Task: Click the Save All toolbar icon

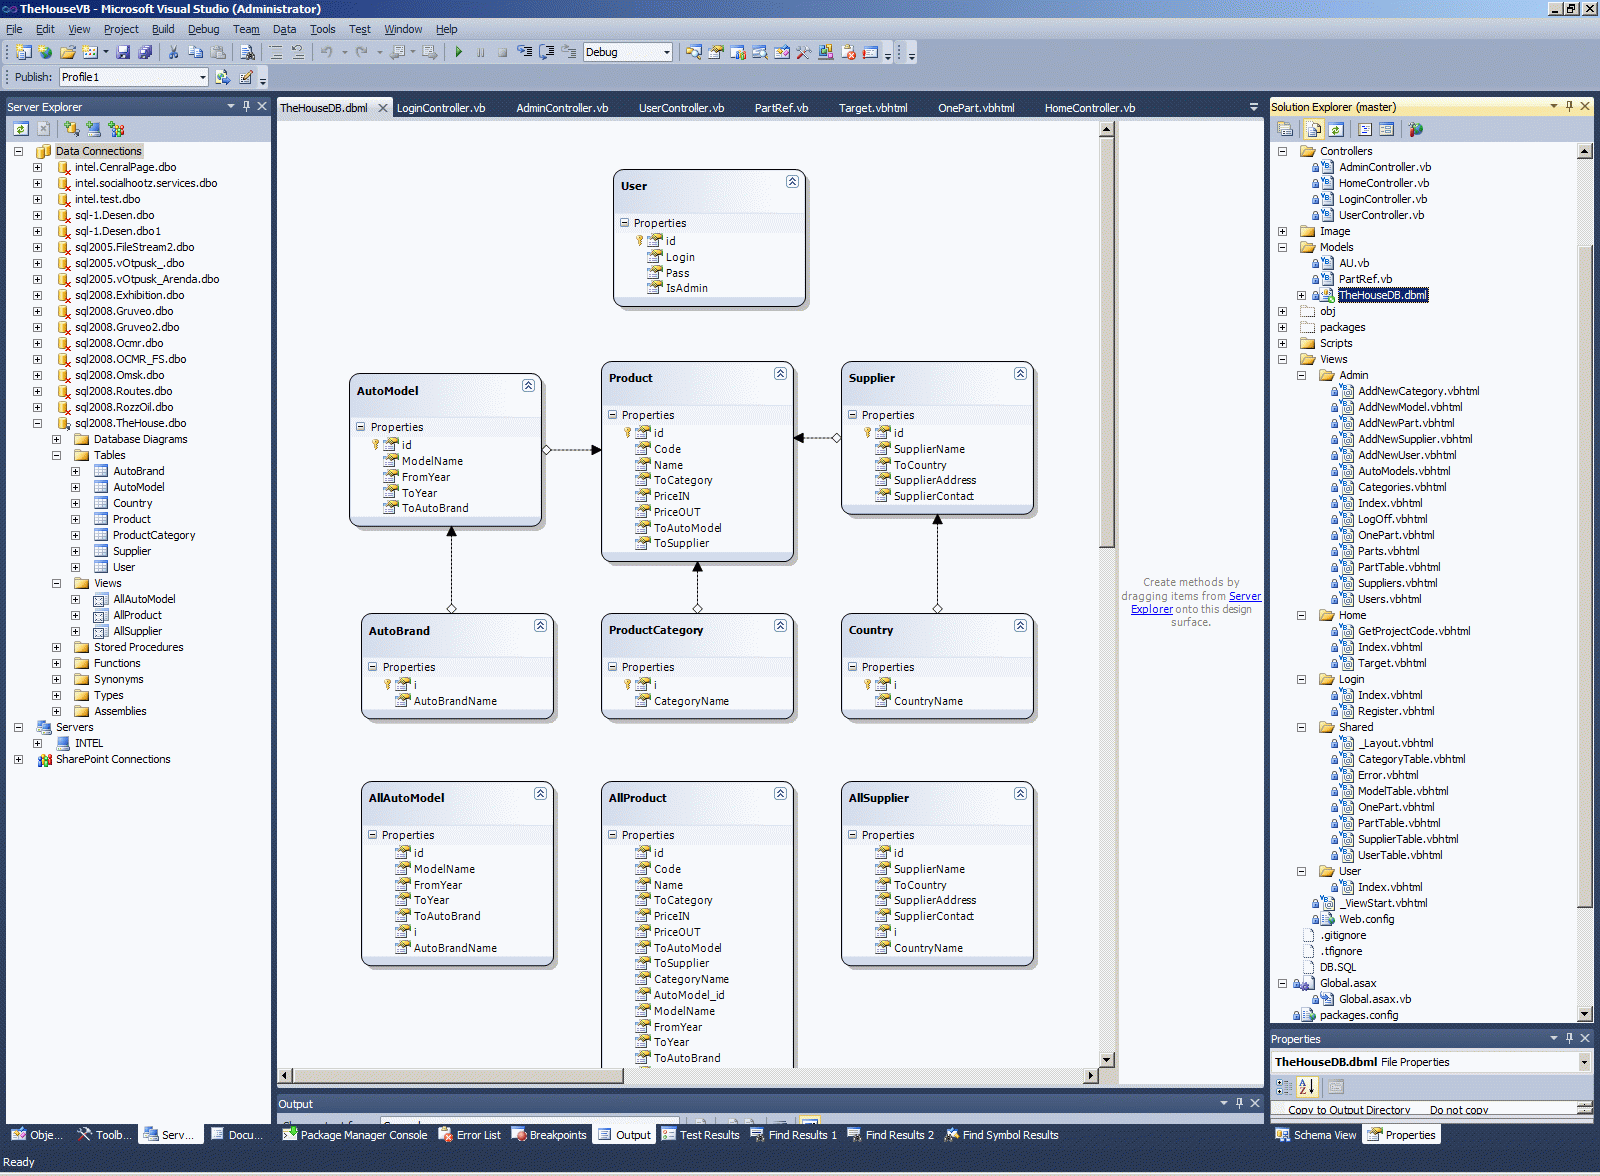Action: (x=145, y=52)
